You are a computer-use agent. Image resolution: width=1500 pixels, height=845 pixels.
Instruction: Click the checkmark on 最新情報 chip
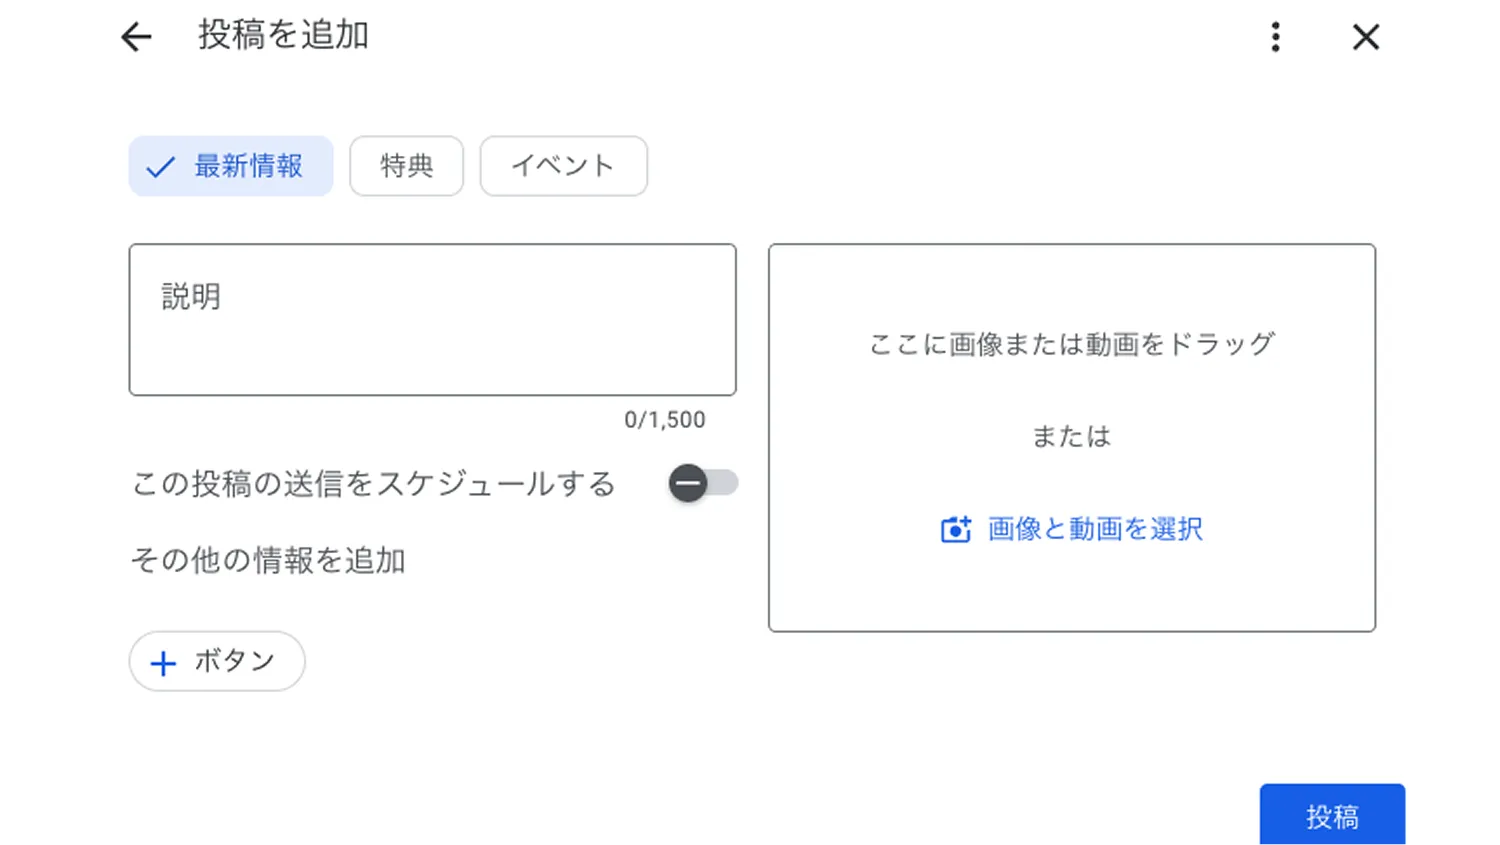tap(160, 166)
